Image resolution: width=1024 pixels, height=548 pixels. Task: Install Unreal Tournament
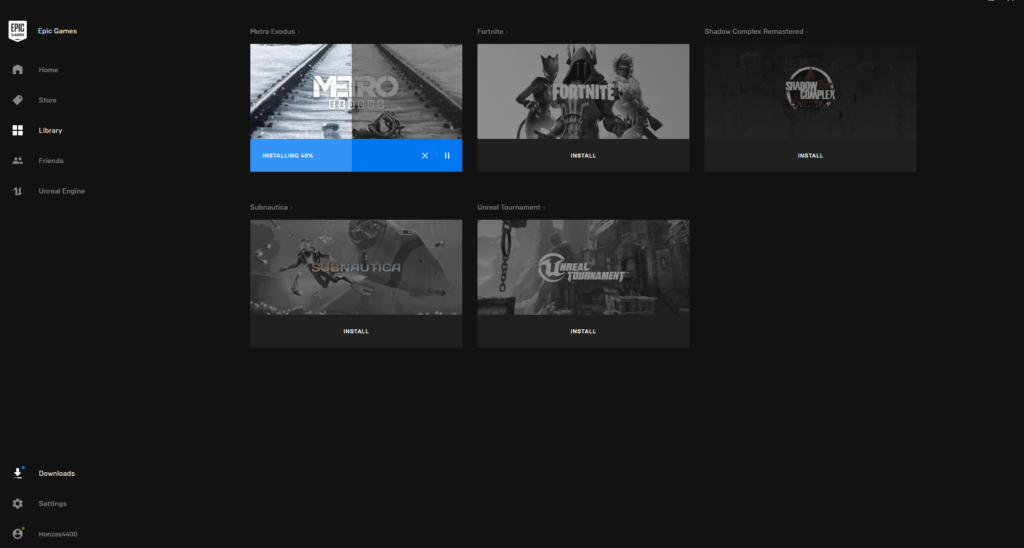point(583,332)
